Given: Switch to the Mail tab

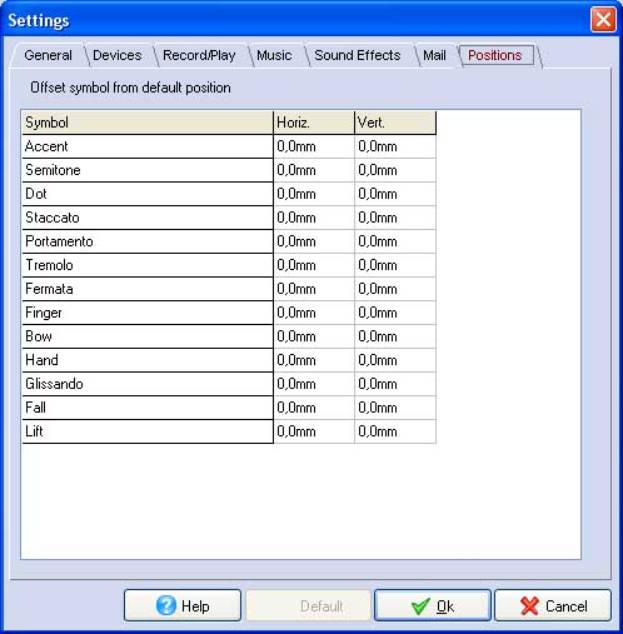Looking at the screenshot, I should pos(435,55).
